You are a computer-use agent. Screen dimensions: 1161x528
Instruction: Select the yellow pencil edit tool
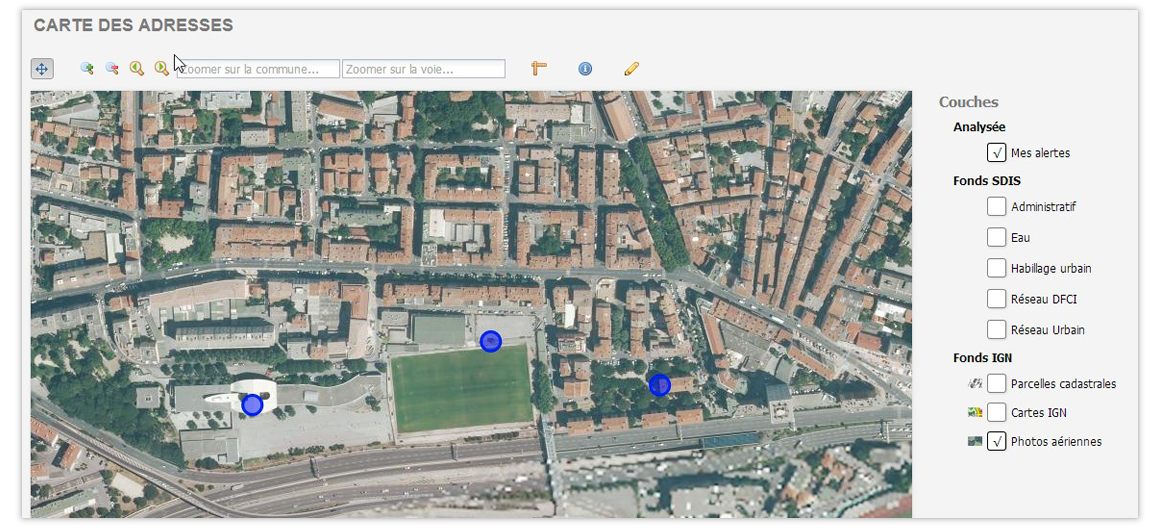tap(631, 69)
